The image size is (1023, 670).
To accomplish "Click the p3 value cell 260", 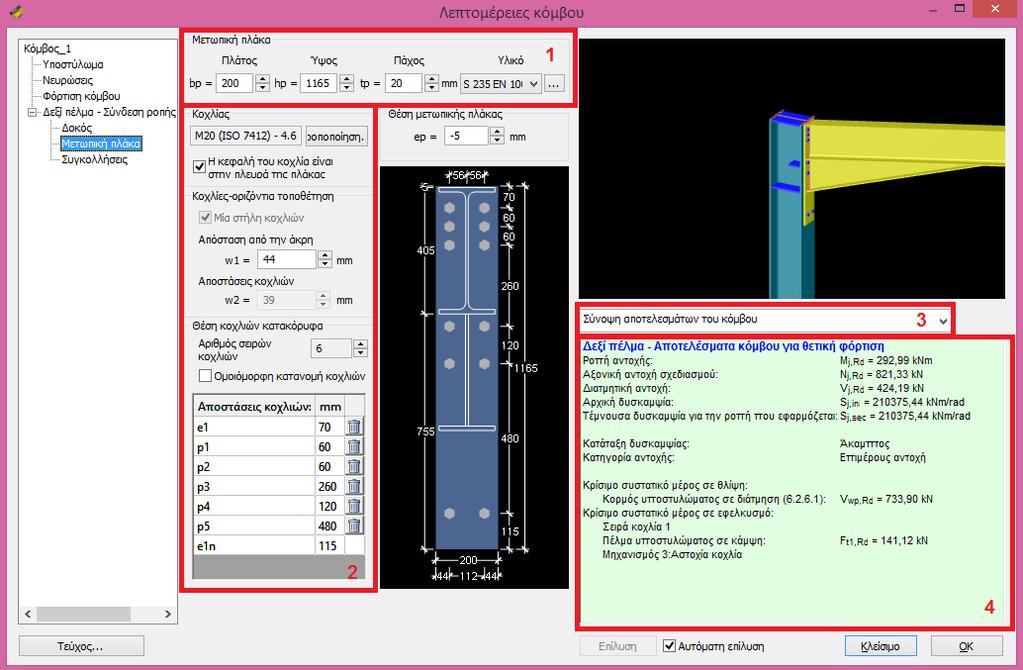I will coord(329,487).
